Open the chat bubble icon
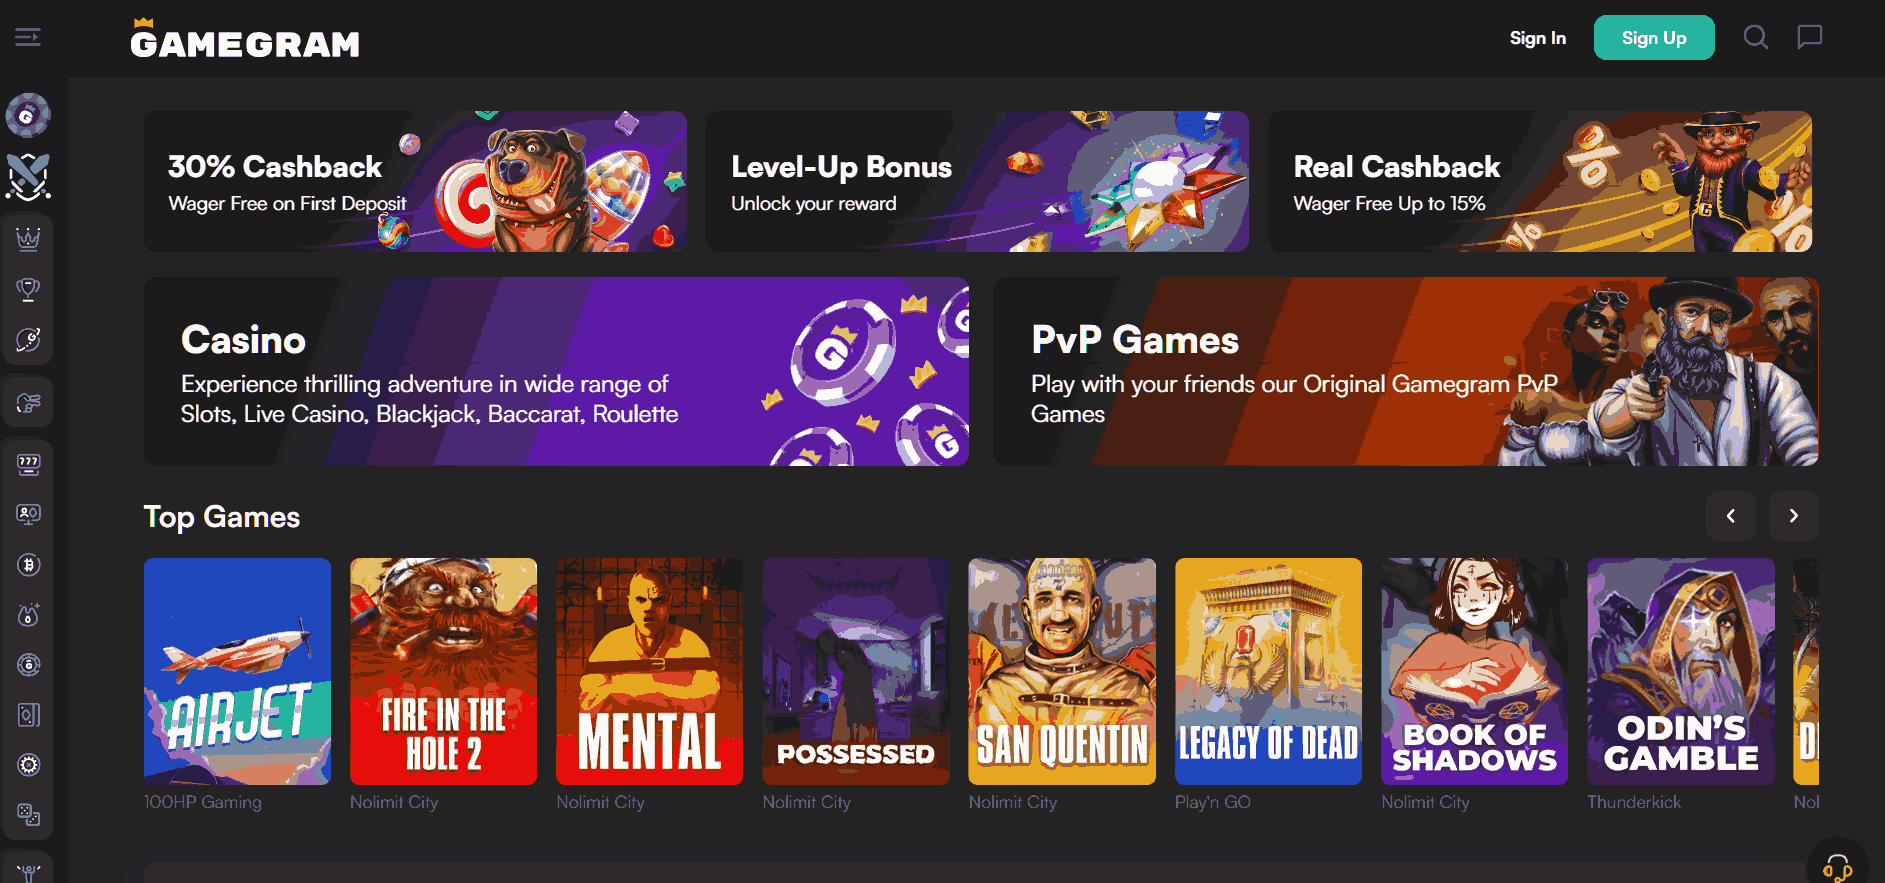 click(1809, 37)
